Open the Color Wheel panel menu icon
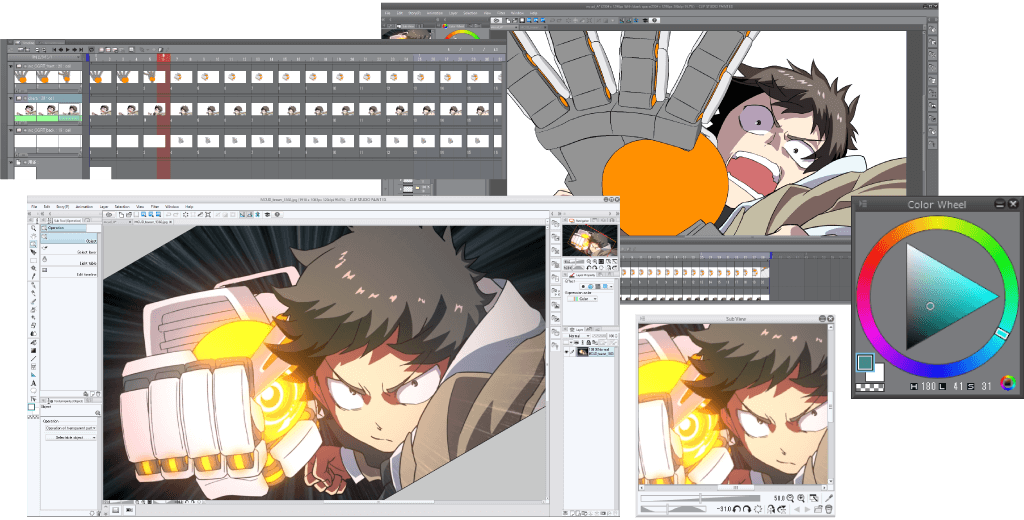This screenshot has height=520, width=1024. [x=863, y=204]
